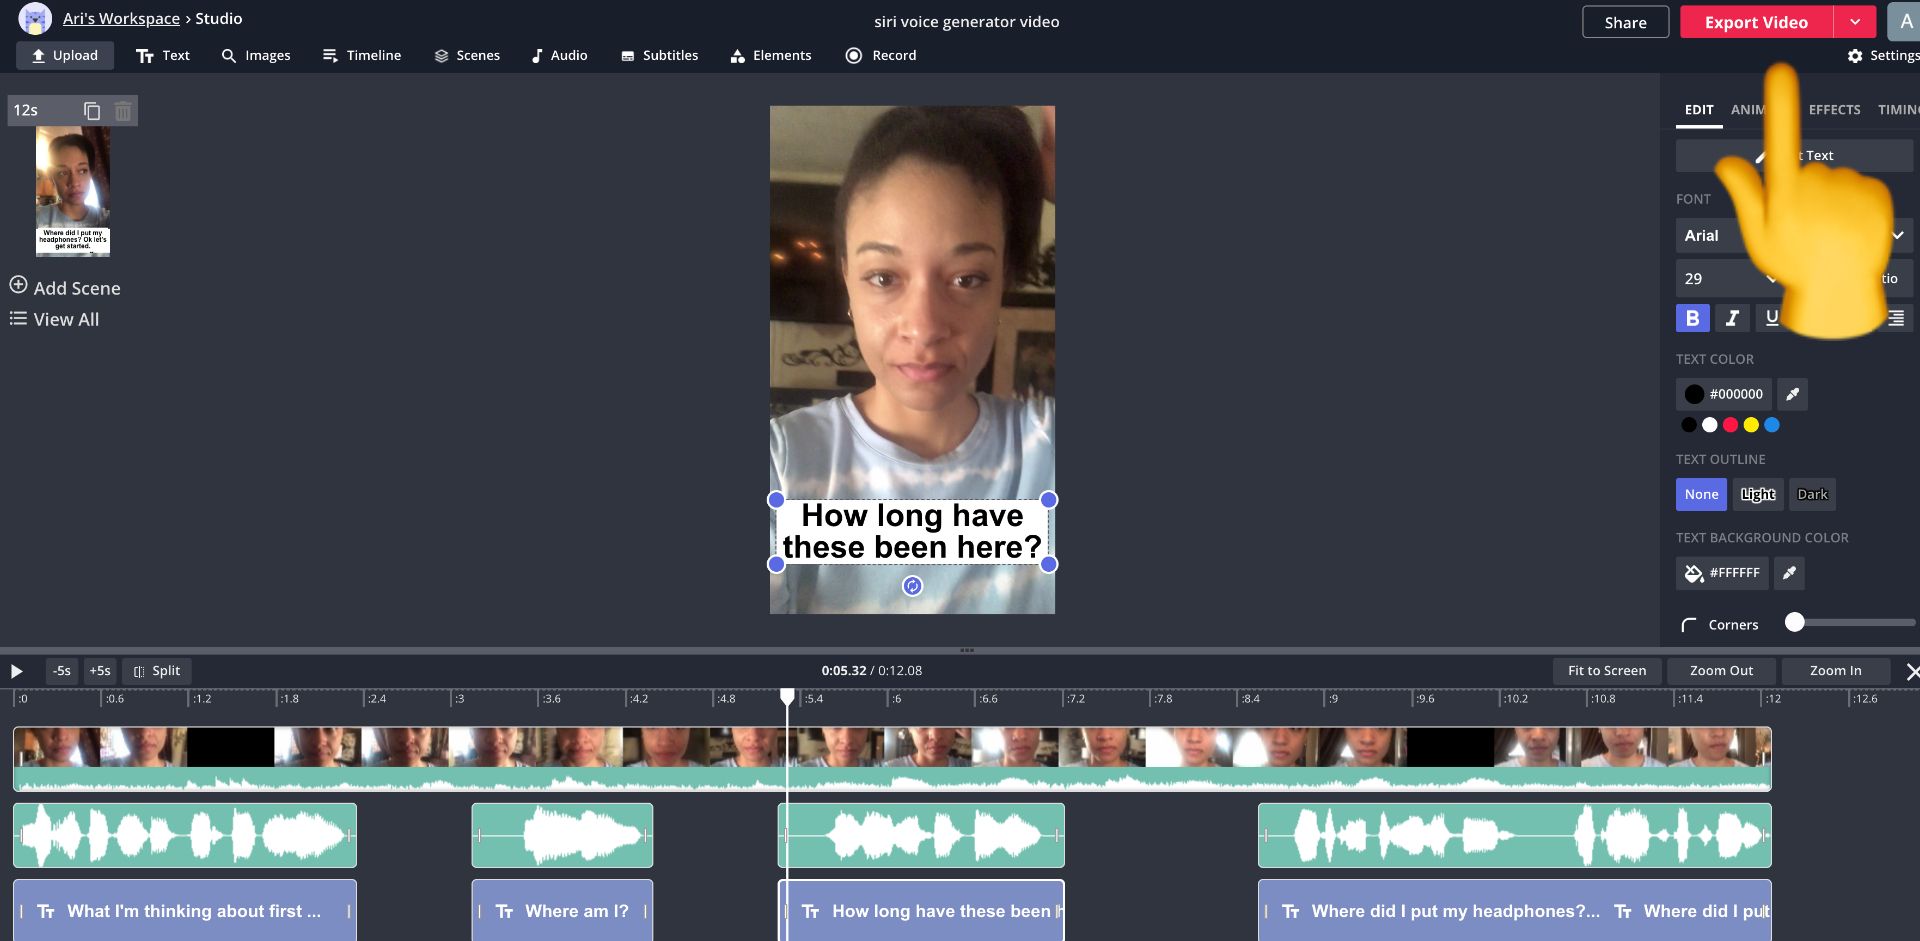
Task: Click the Fit to Screen button
Action: tap(1606, 671)
